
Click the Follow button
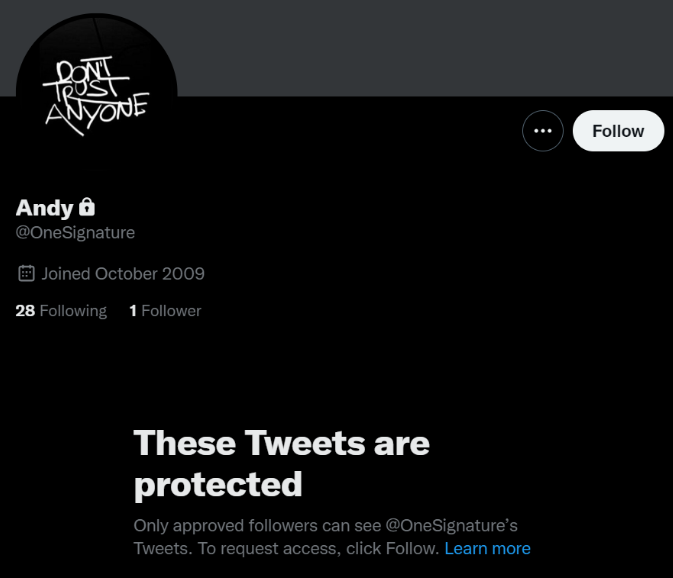tap(618, 131)
